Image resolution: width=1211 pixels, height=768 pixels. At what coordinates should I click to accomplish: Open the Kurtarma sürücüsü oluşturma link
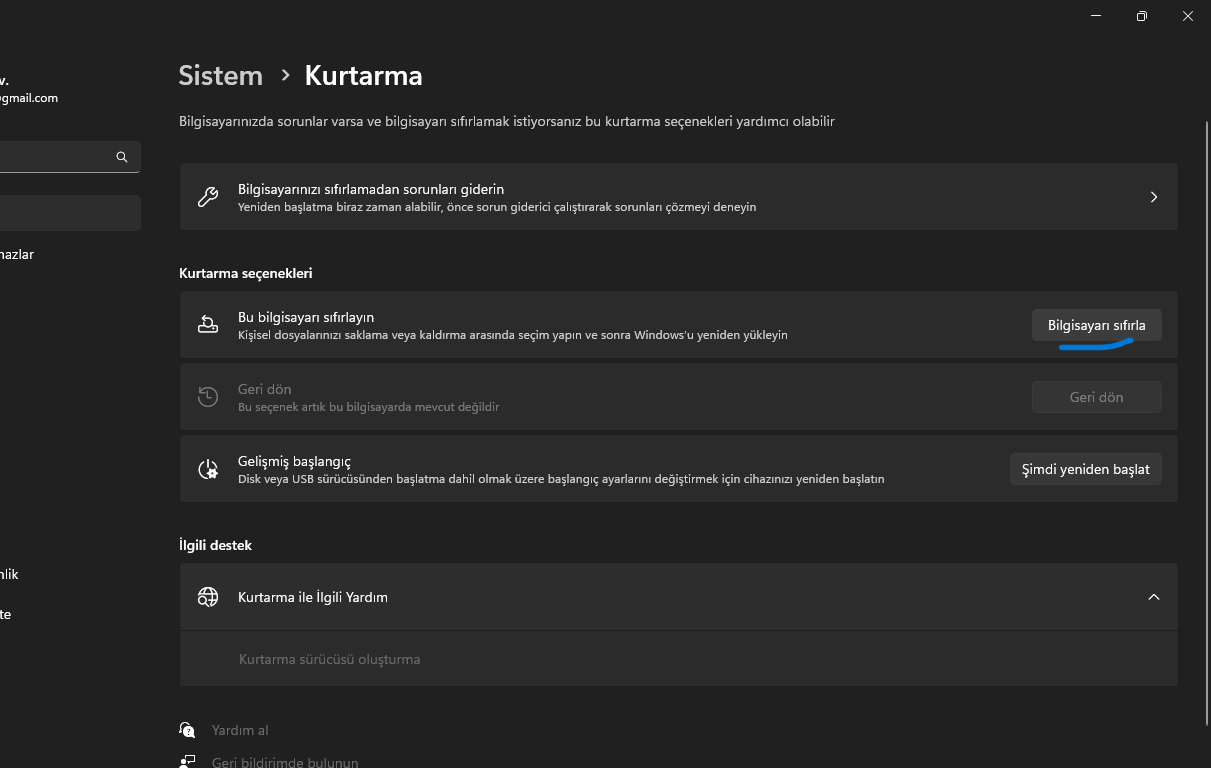[x=329, y=659]
